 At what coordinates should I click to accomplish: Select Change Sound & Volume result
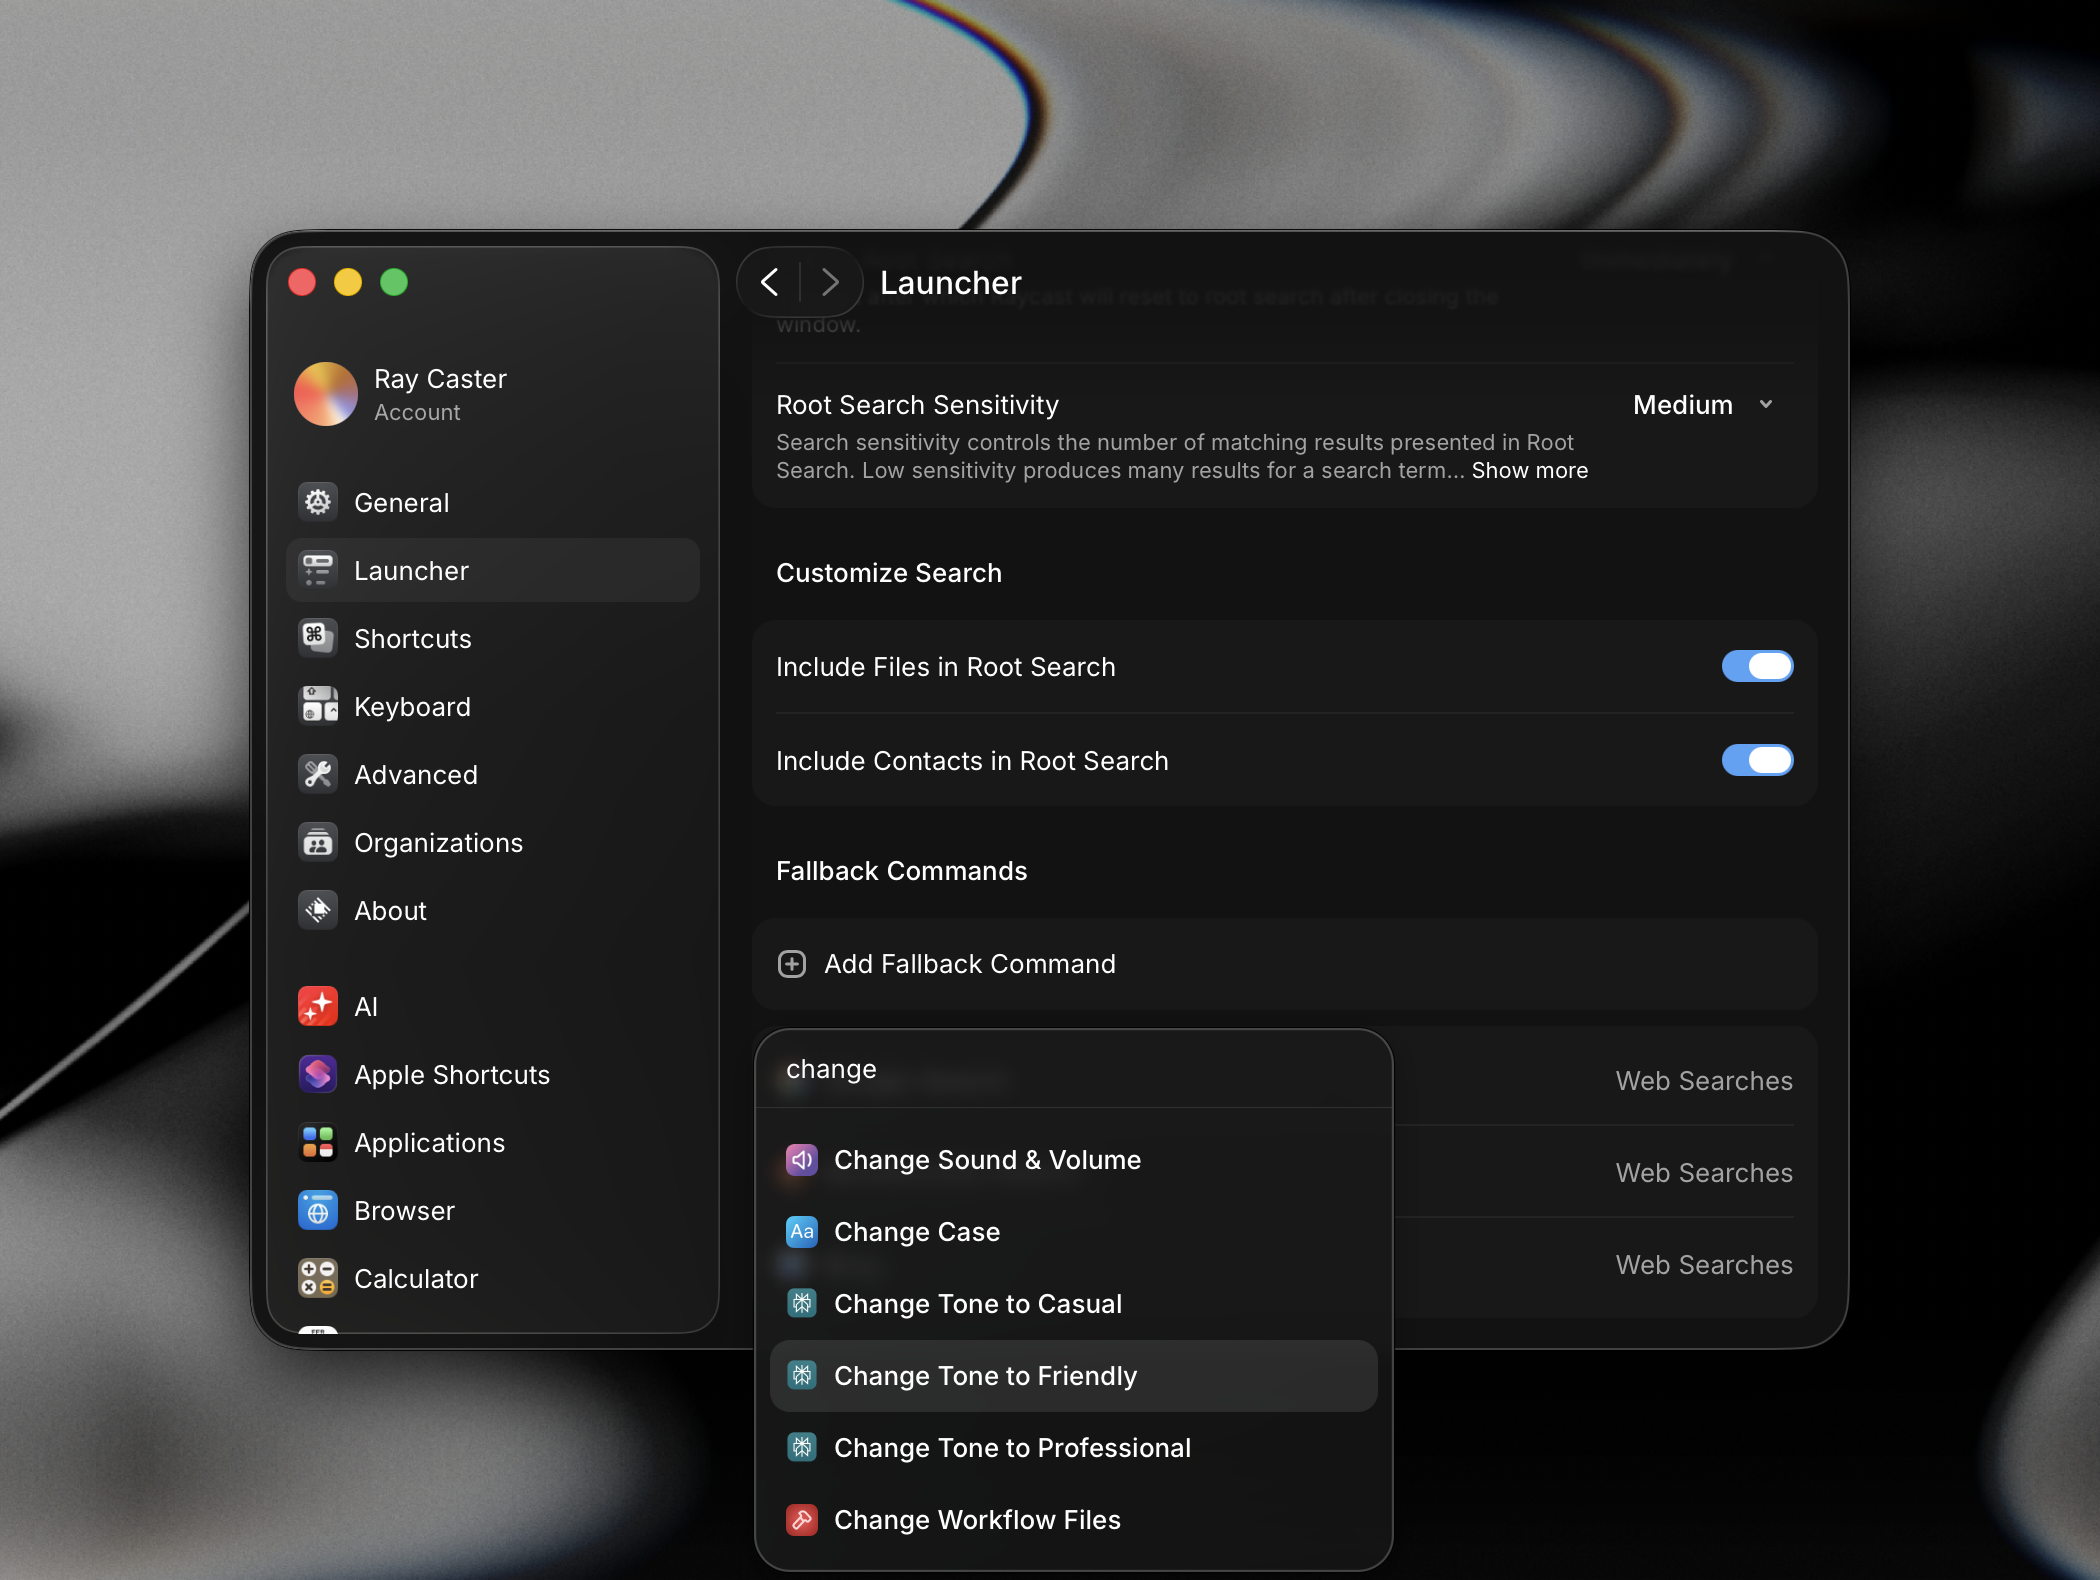click(x=1074, y=1160)
